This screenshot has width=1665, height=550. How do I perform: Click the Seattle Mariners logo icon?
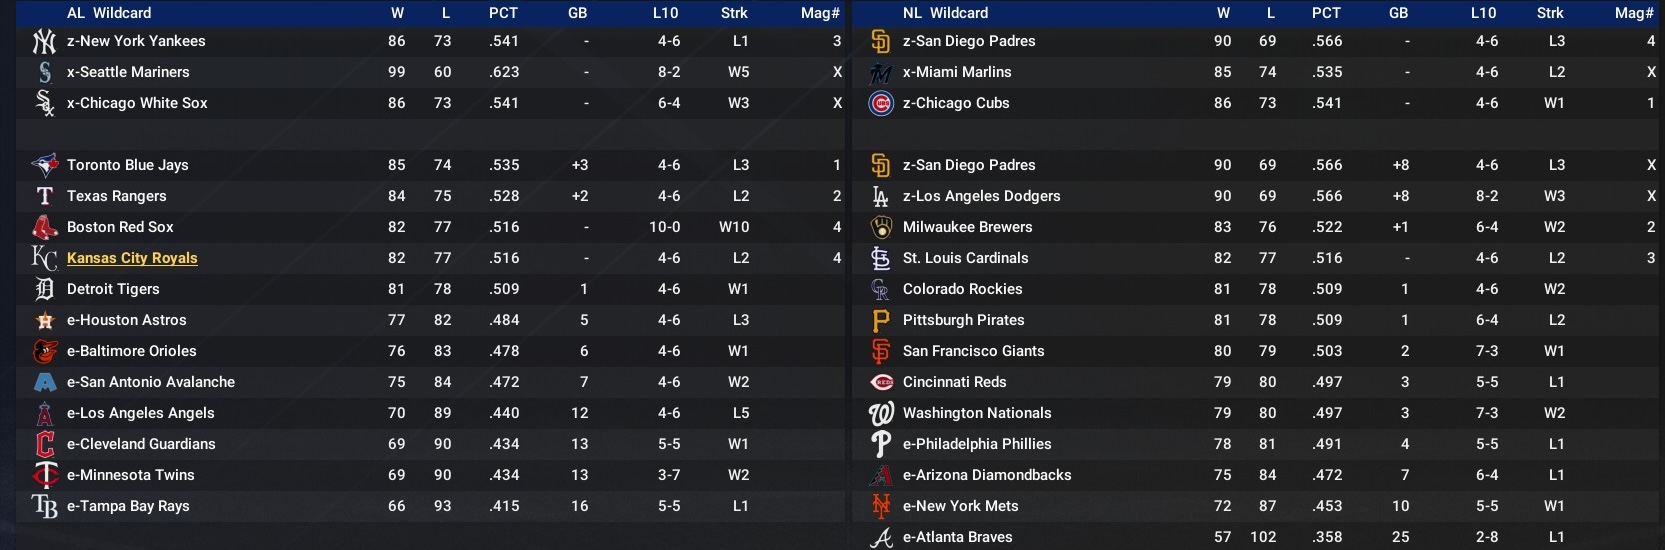(44, 72)
